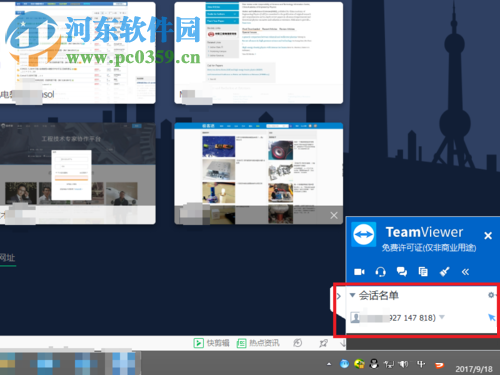
Task: Open the top-left website thumbnail ending 'sol'
Action: click(x=78, y=53)
